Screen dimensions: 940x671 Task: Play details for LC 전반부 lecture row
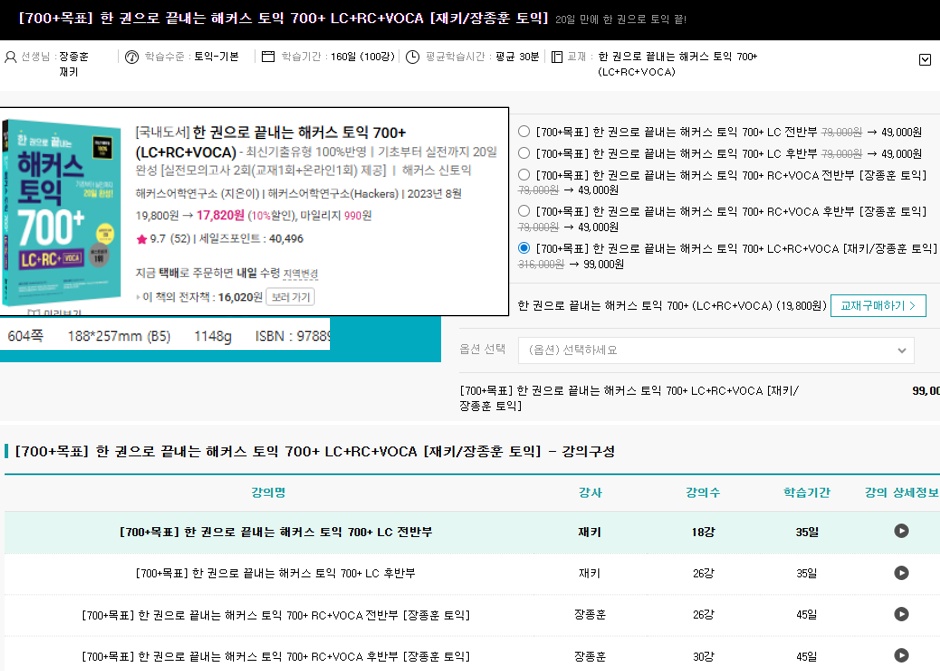coord(901,531)
